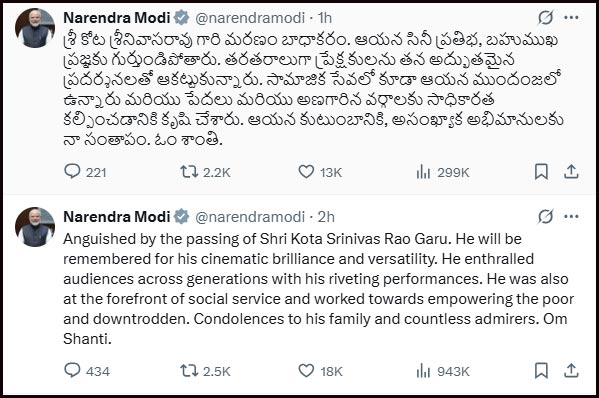Open the 2h timestamp link

(326, 217)
